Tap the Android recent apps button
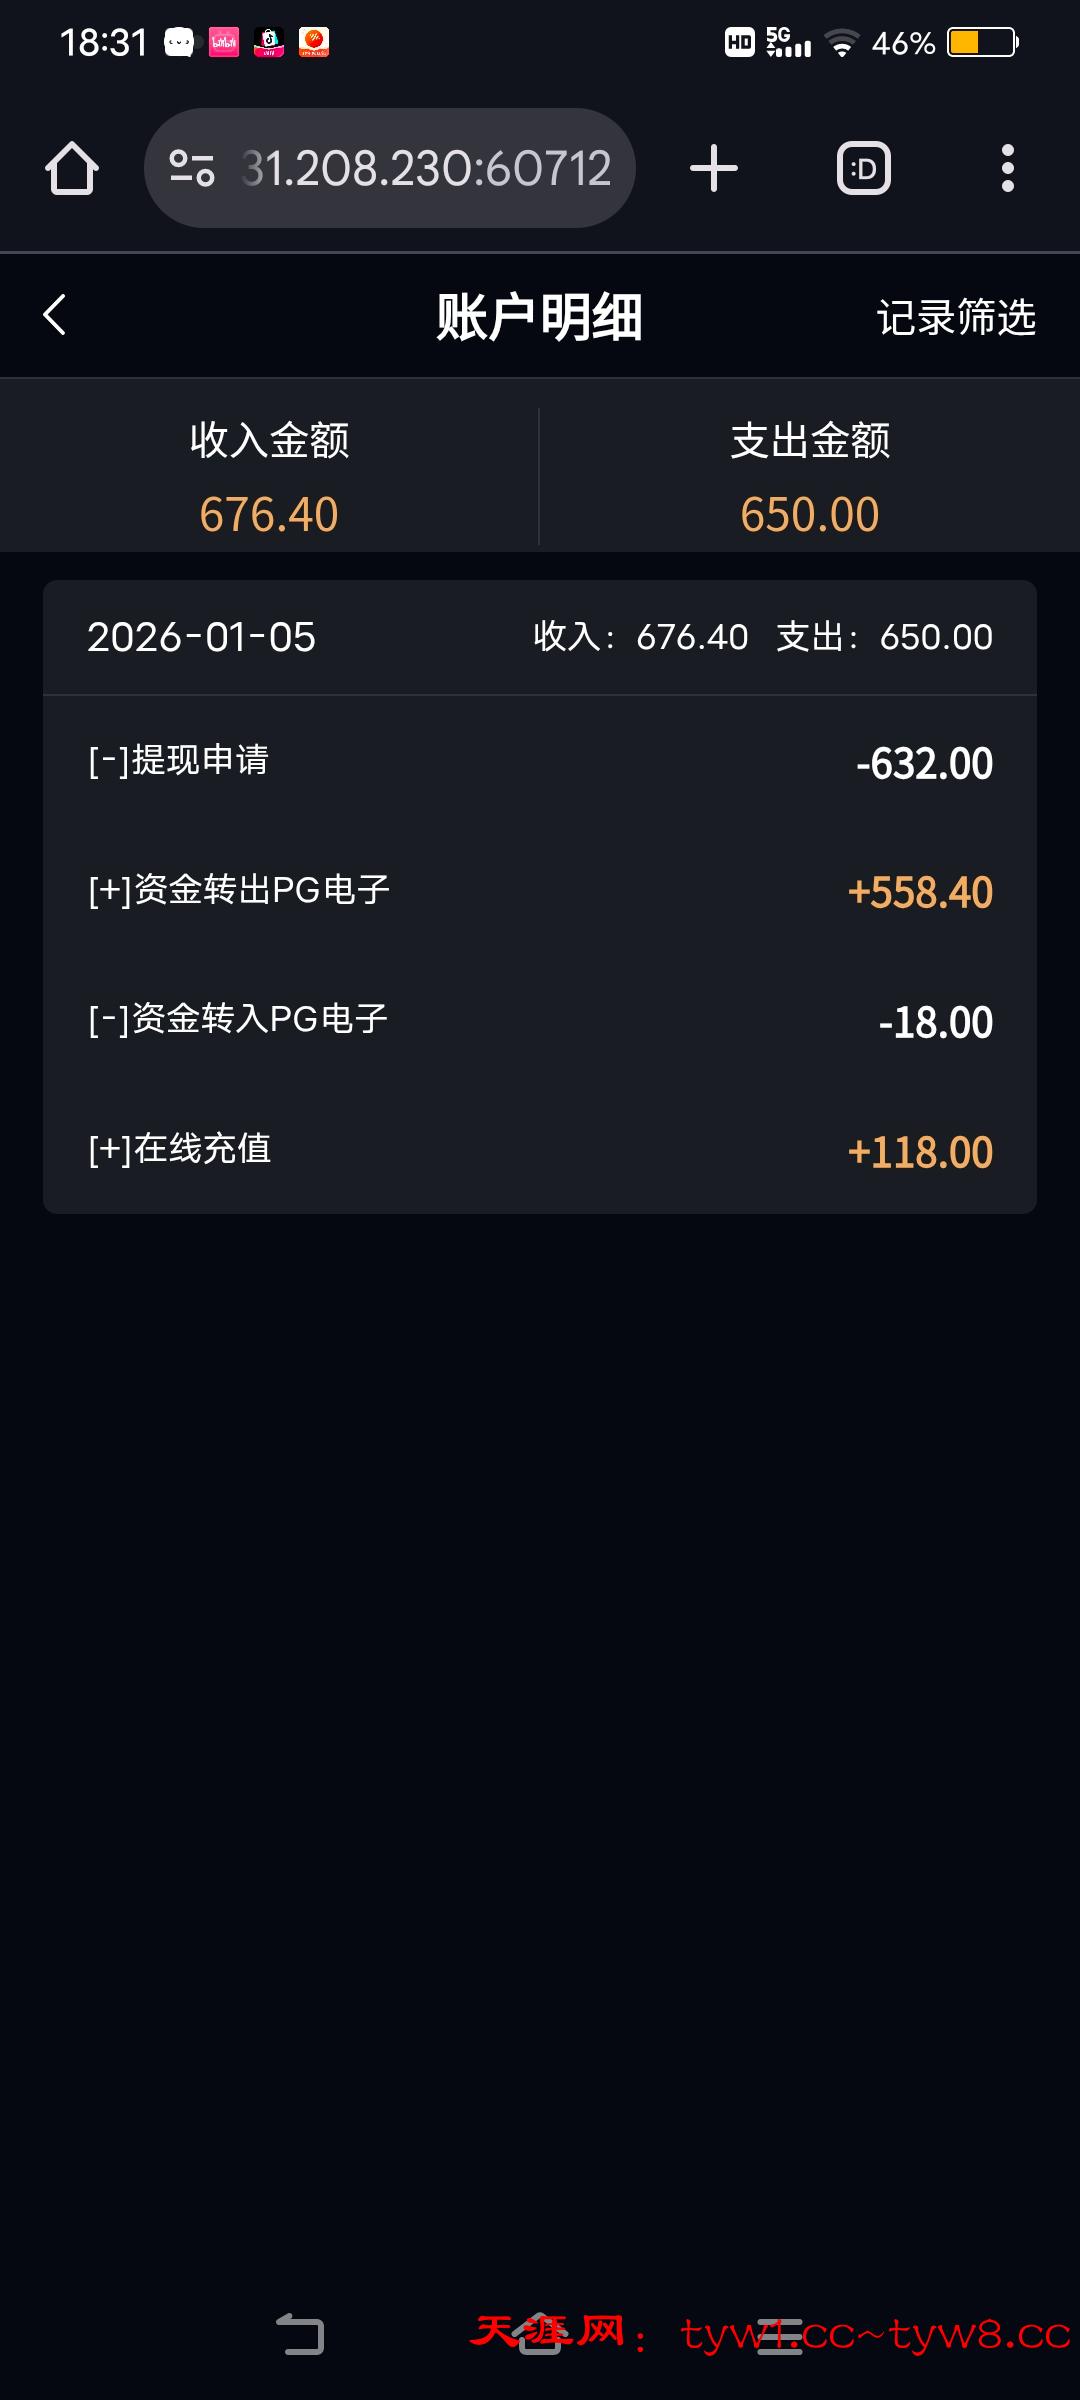Screen dimensions: 1080x2400 780,2335
